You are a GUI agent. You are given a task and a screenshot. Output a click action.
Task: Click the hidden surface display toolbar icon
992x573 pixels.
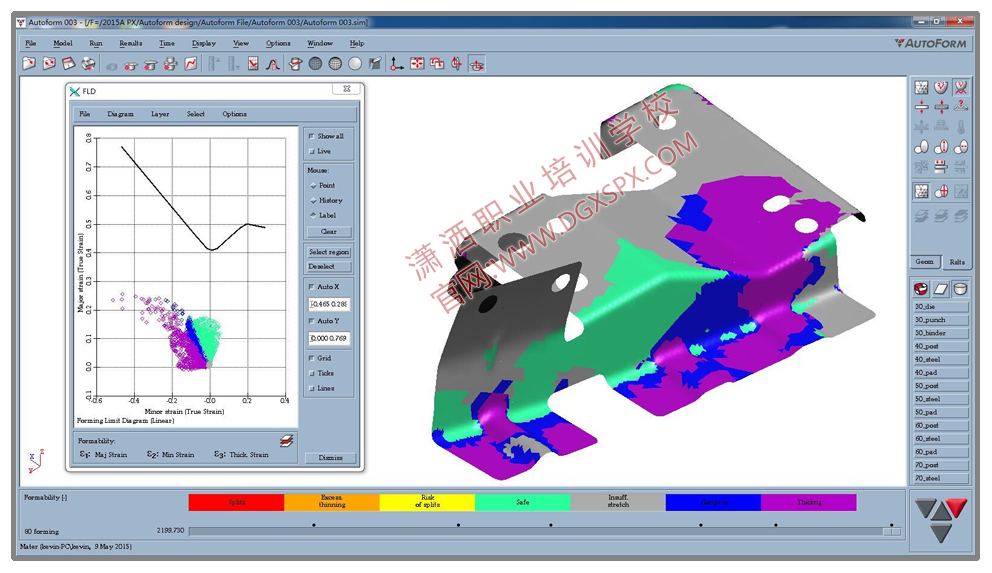pyautogui.click(x=375, y=64)
